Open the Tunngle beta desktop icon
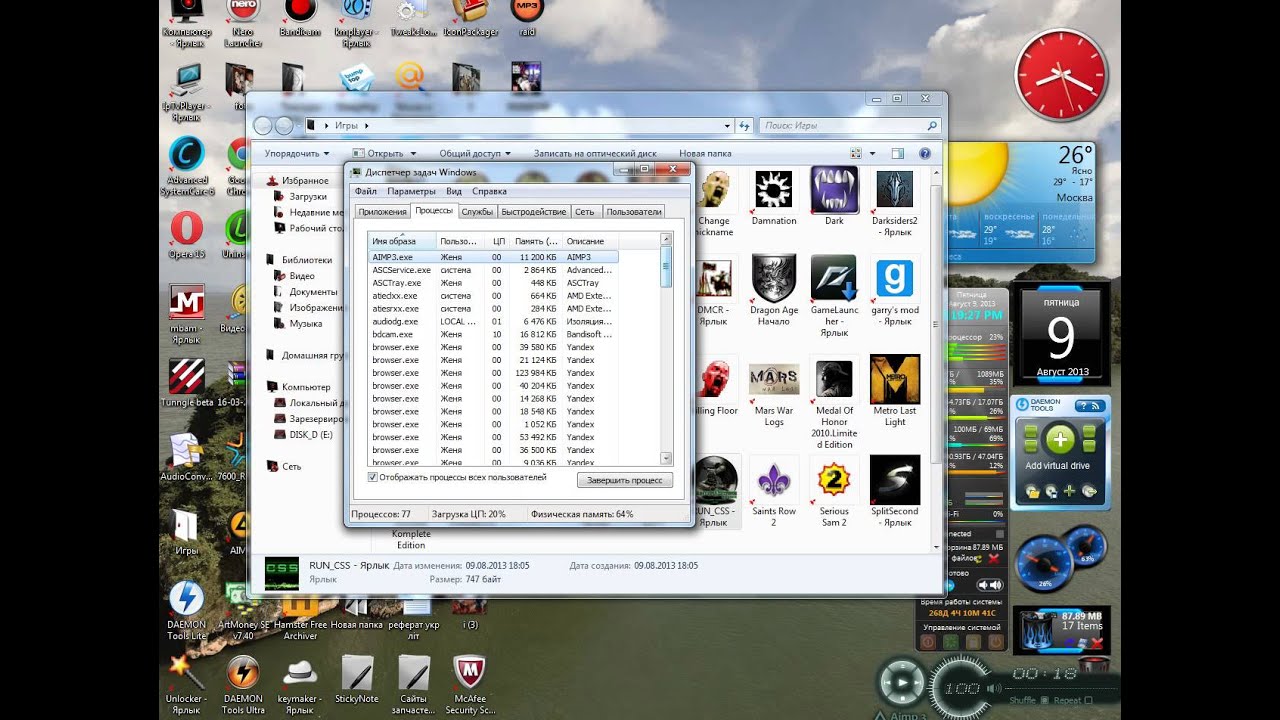 tap(187, 383)
